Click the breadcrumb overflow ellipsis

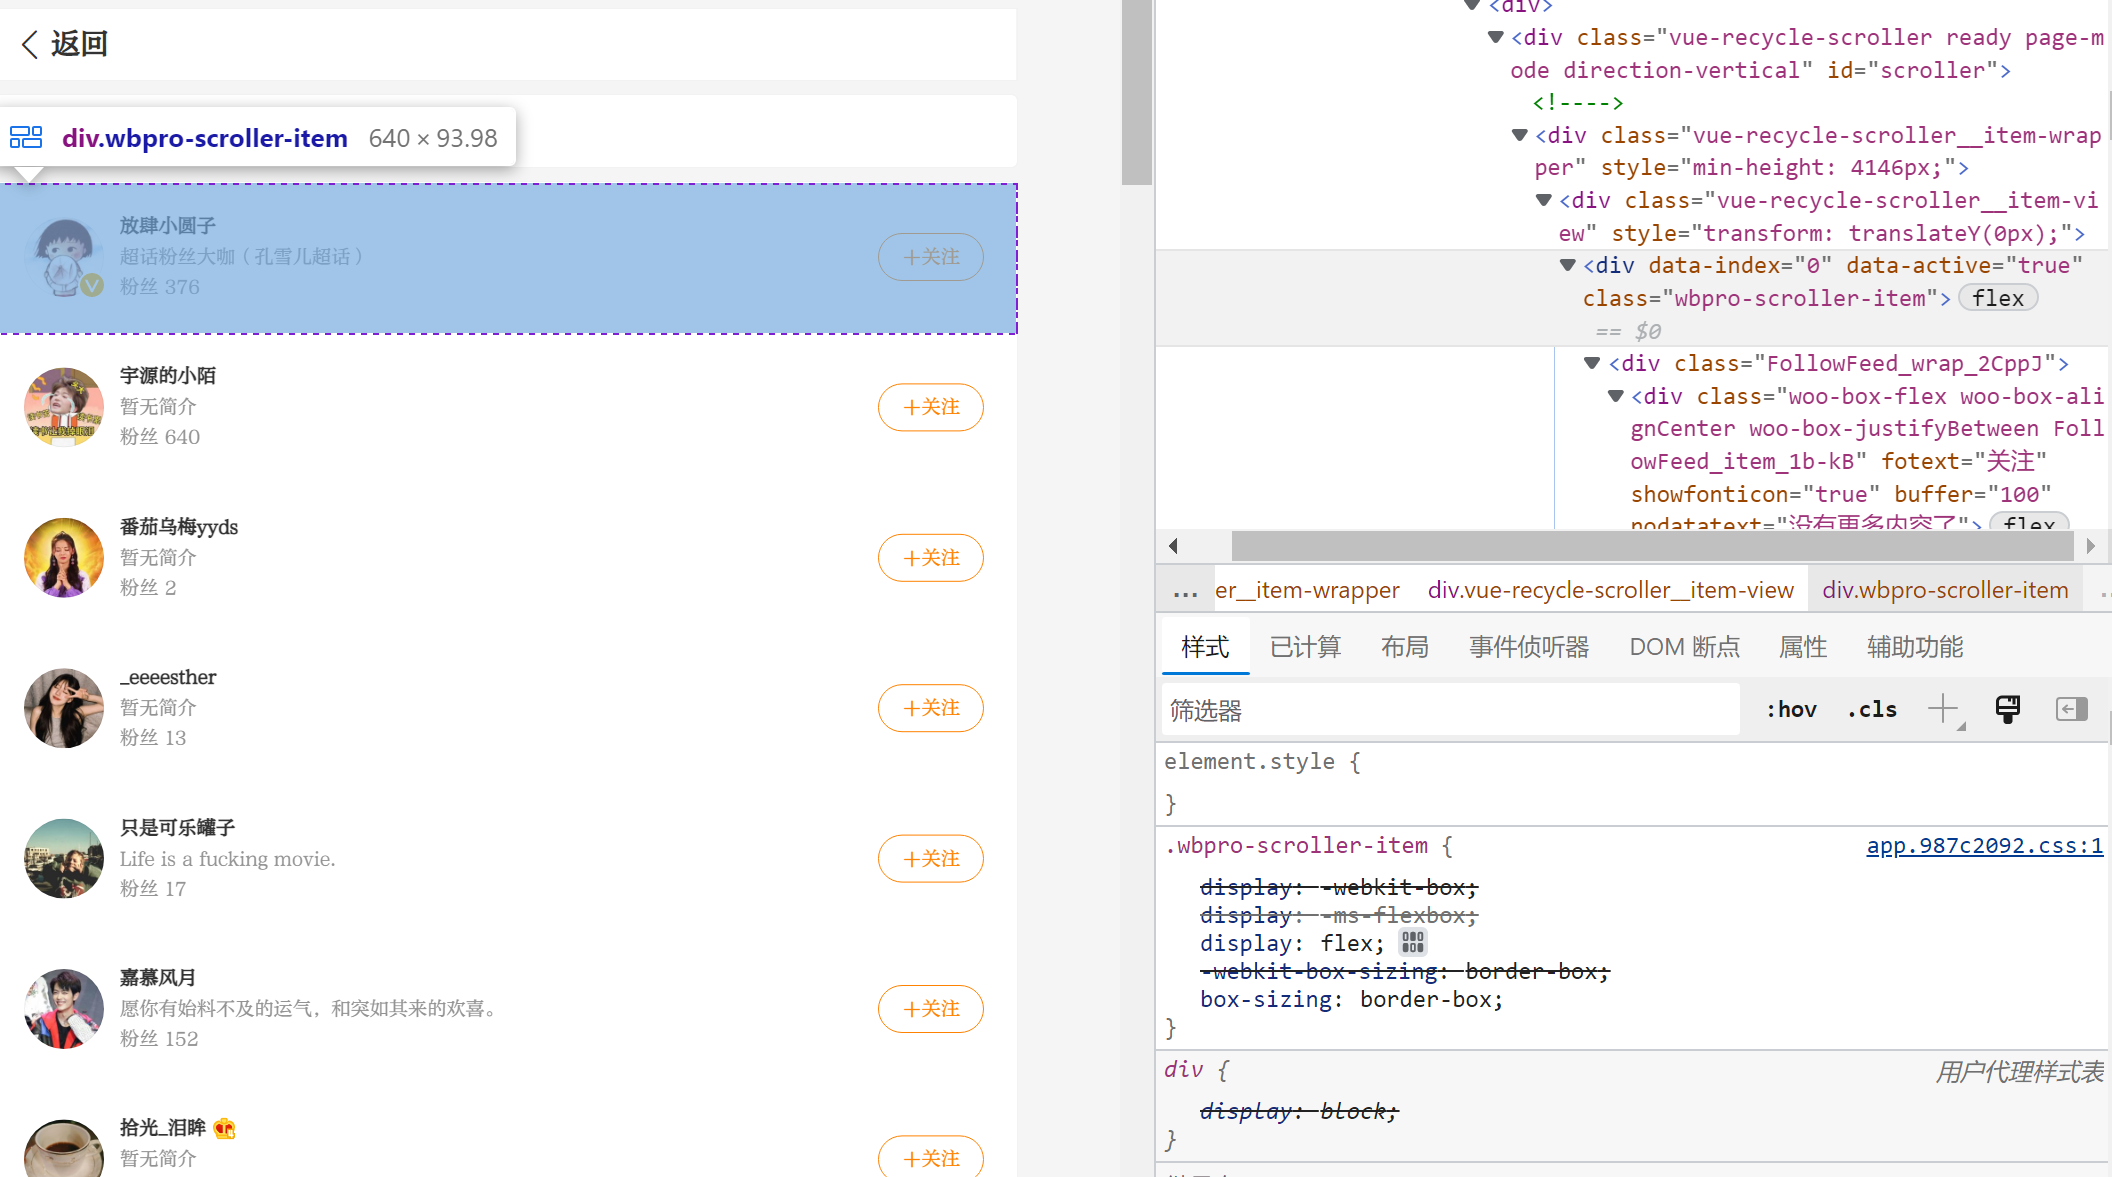coord(1185,592)
